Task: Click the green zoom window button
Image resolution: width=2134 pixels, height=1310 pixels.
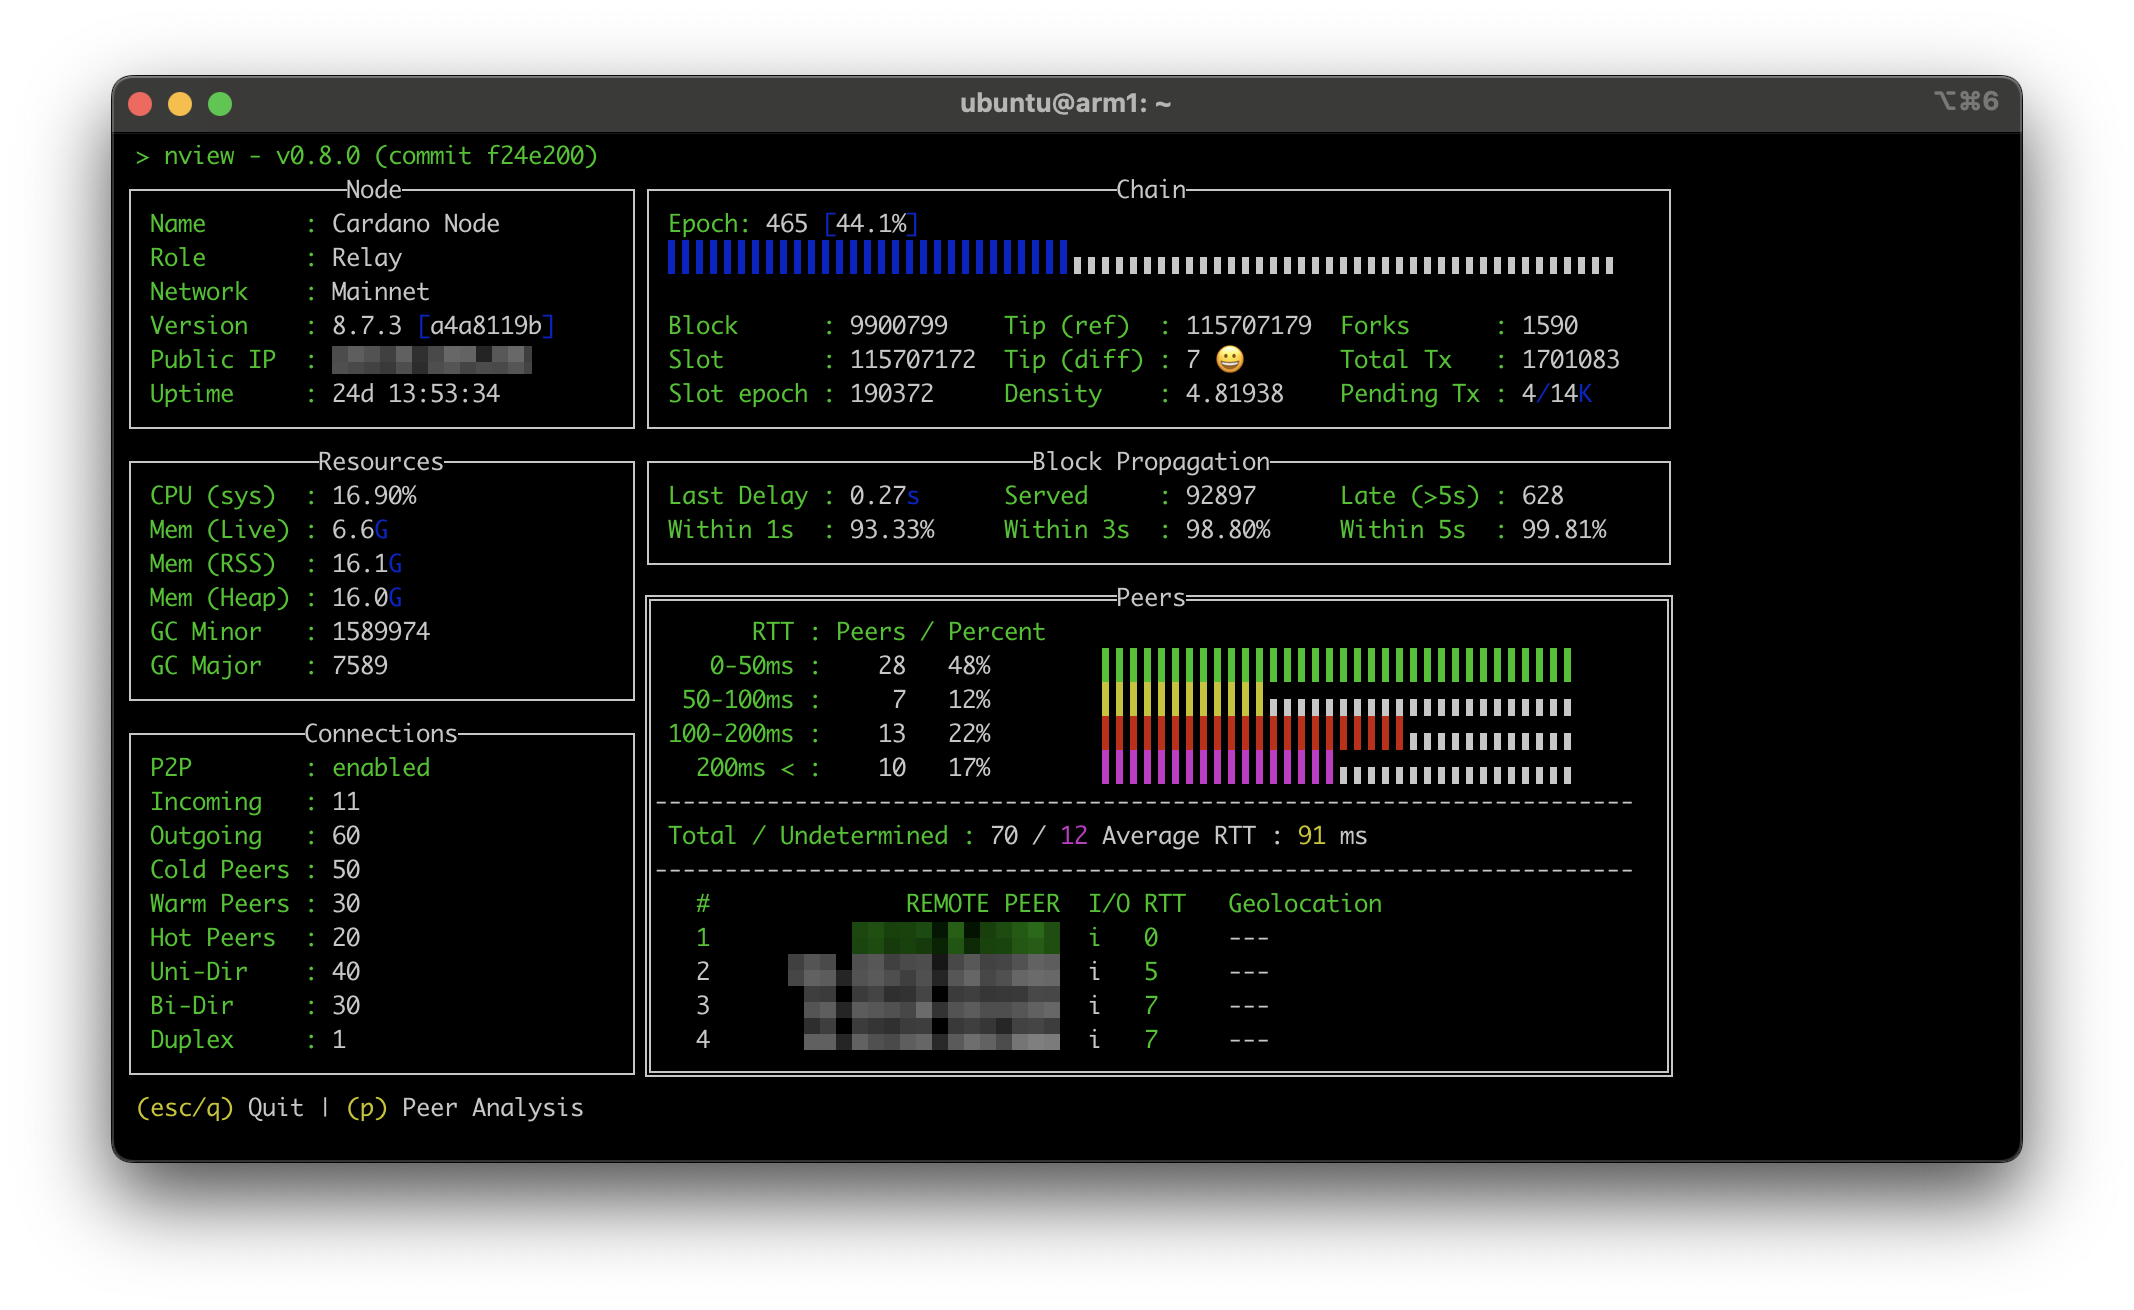Action: [220, 104]
